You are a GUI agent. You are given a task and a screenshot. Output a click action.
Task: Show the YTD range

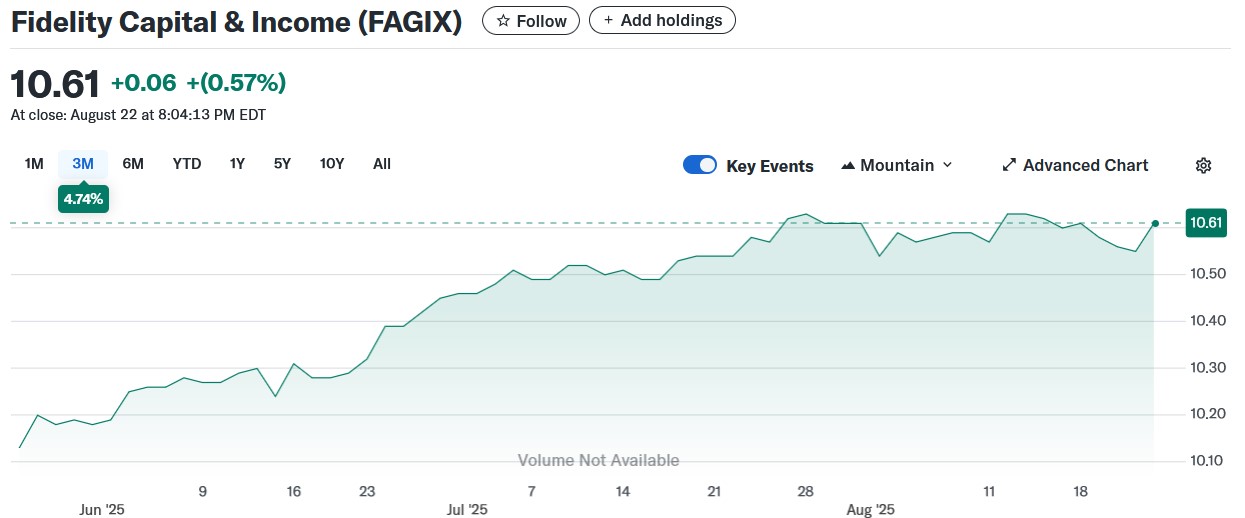pyautogui.click(x=187, y=164)
